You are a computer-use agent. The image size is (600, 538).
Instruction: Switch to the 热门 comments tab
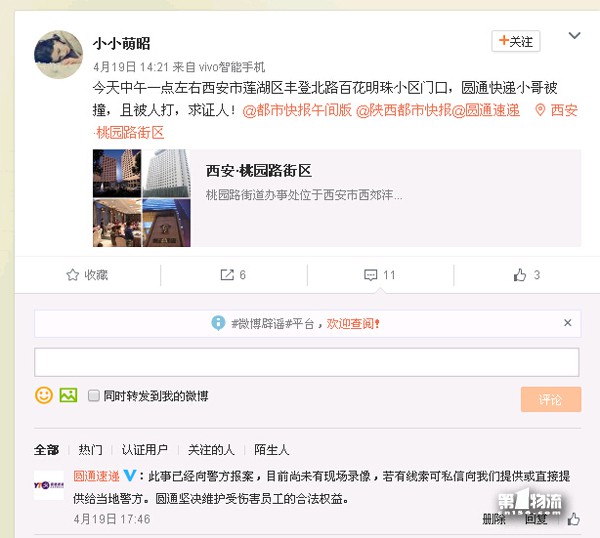pyautogui.click(x=90, y=450)
